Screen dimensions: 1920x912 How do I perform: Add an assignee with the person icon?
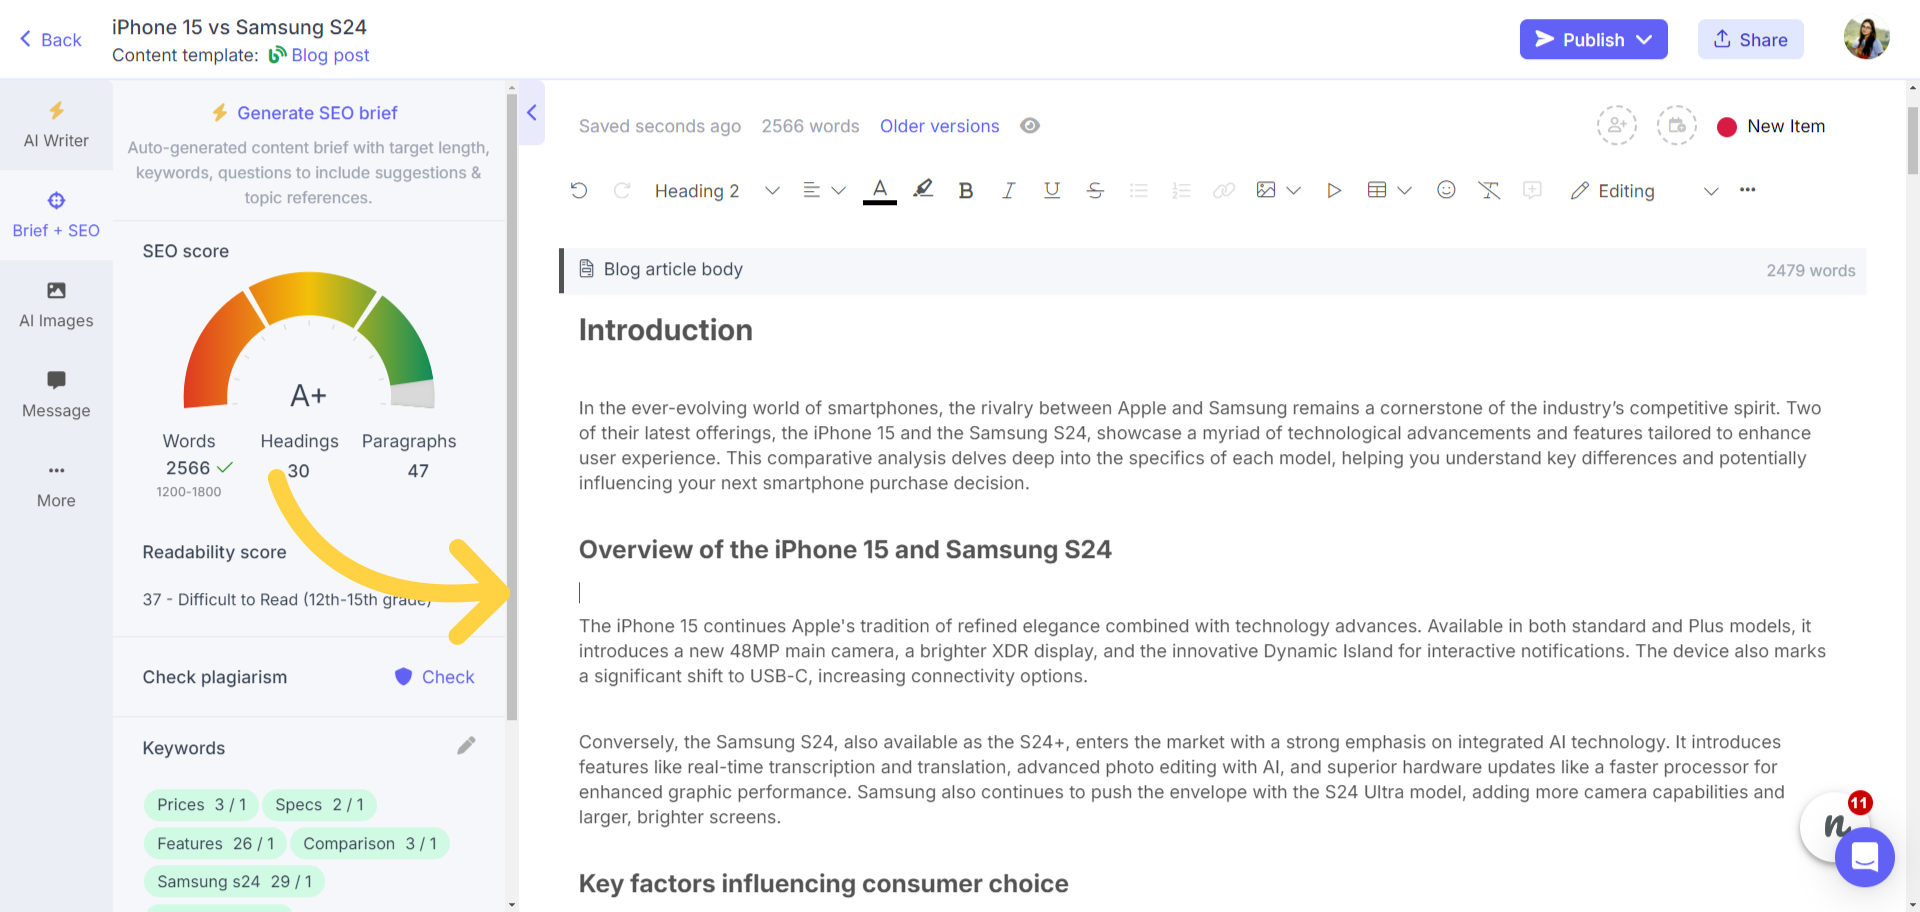1616,126
